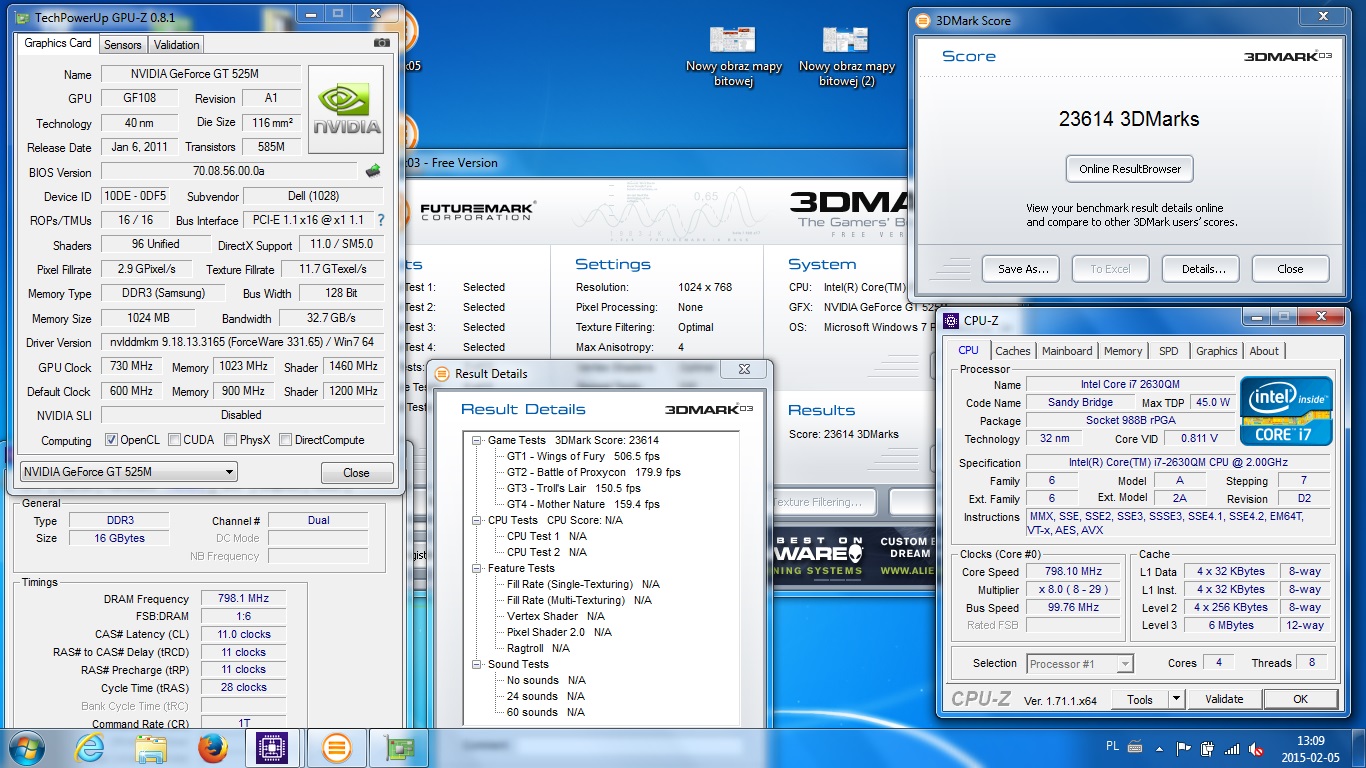The image size is (1366, 768).
Task: Click the Validate button in CPU-Z
Action: click(x=1224, y=699)
